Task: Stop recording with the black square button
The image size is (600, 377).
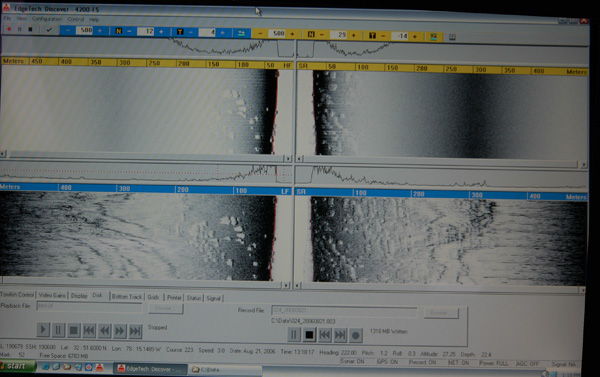Action: [309, 335]
